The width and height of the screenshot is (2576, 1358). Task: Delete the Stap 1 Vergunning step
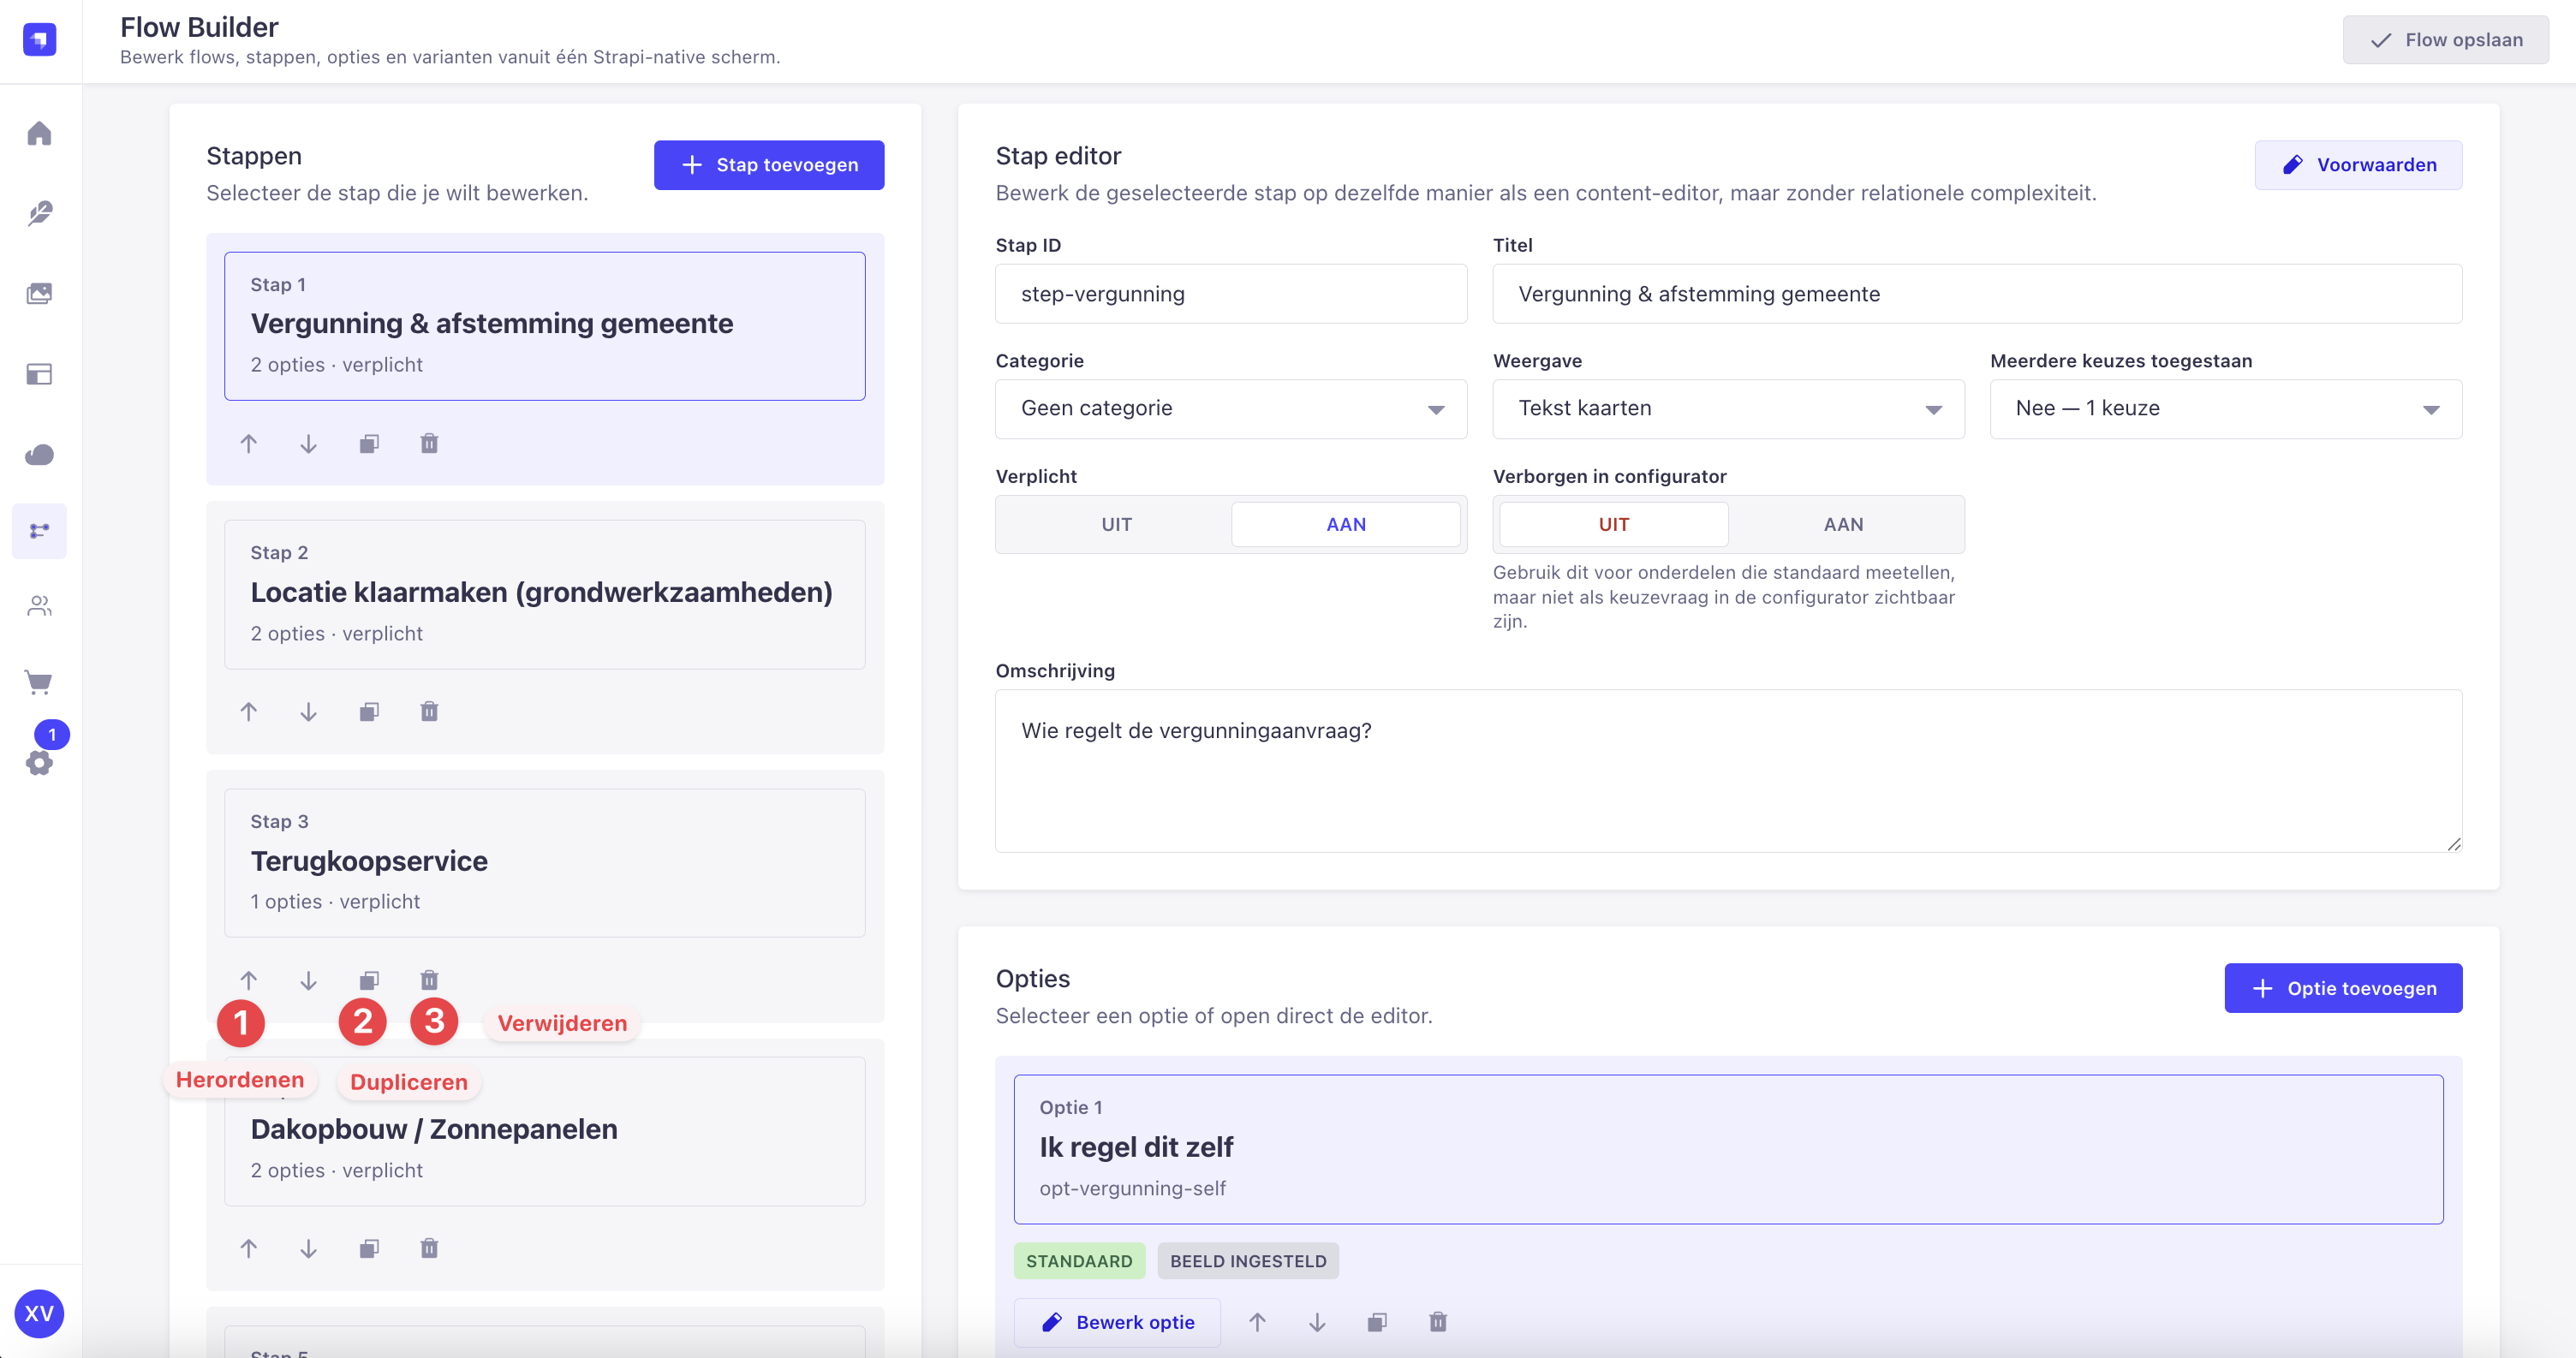point(429,443)
